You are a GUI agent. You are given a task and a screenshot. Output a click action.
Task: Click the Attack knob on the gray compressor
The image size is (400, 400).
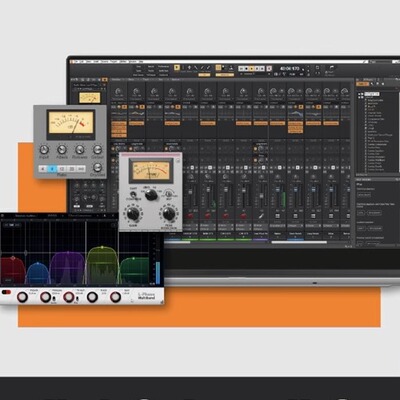[62, 150]
